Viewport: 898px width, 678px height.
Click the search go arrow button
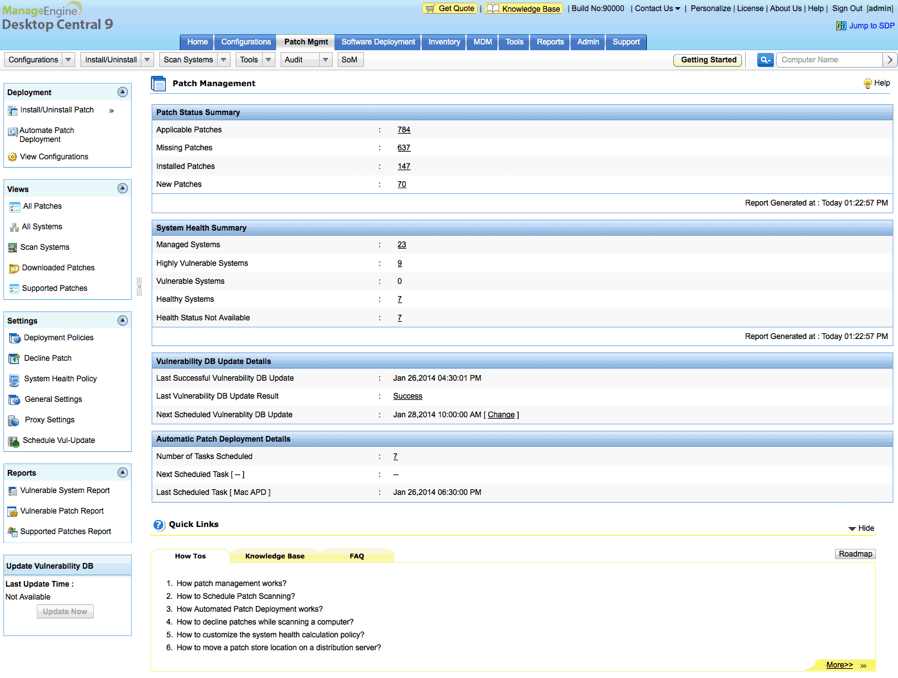point(889,60)
